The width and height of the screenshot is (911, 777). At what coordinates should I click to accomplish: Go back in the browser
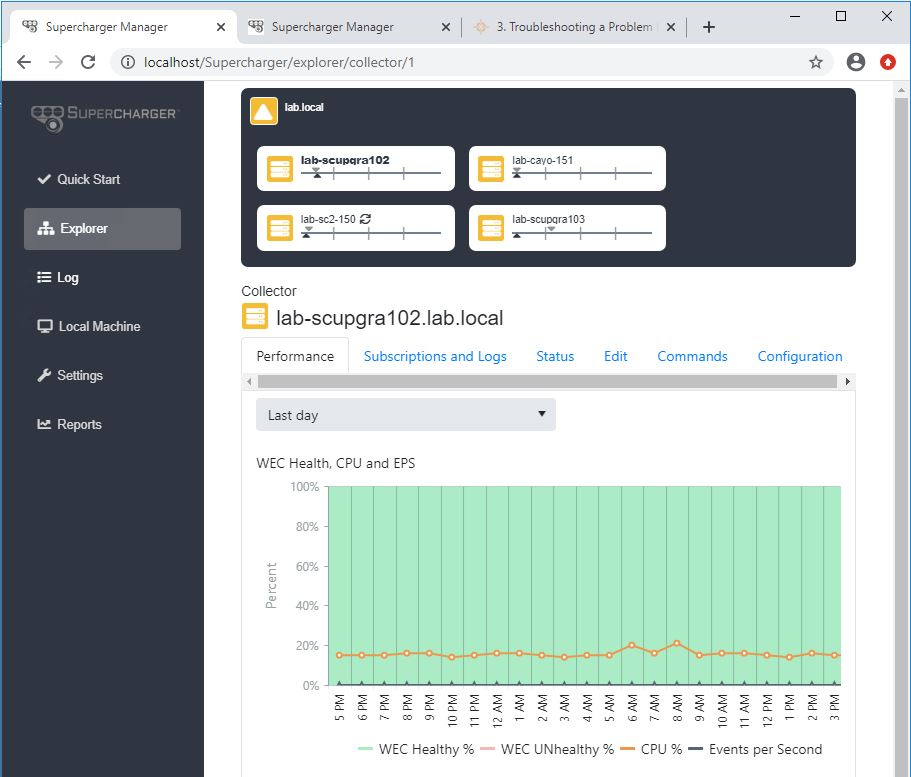click(x=24, y=62)
